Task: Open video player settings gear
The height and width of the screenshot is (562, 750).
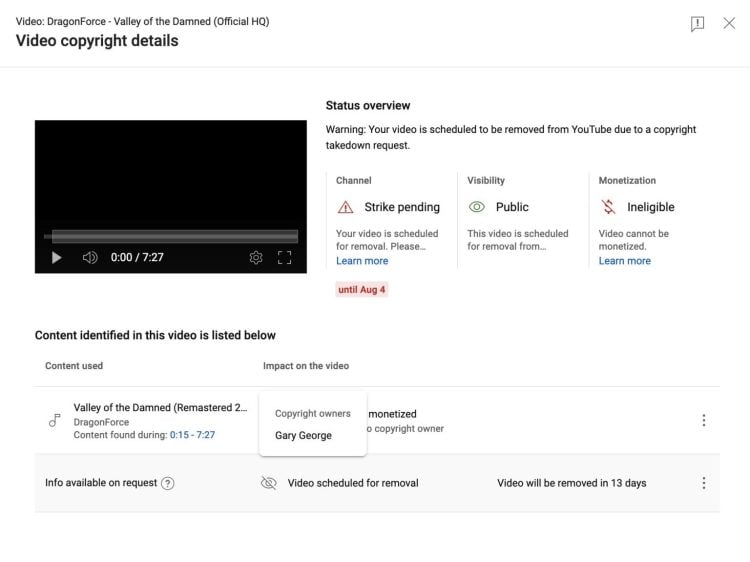Action: coord(256,257)
